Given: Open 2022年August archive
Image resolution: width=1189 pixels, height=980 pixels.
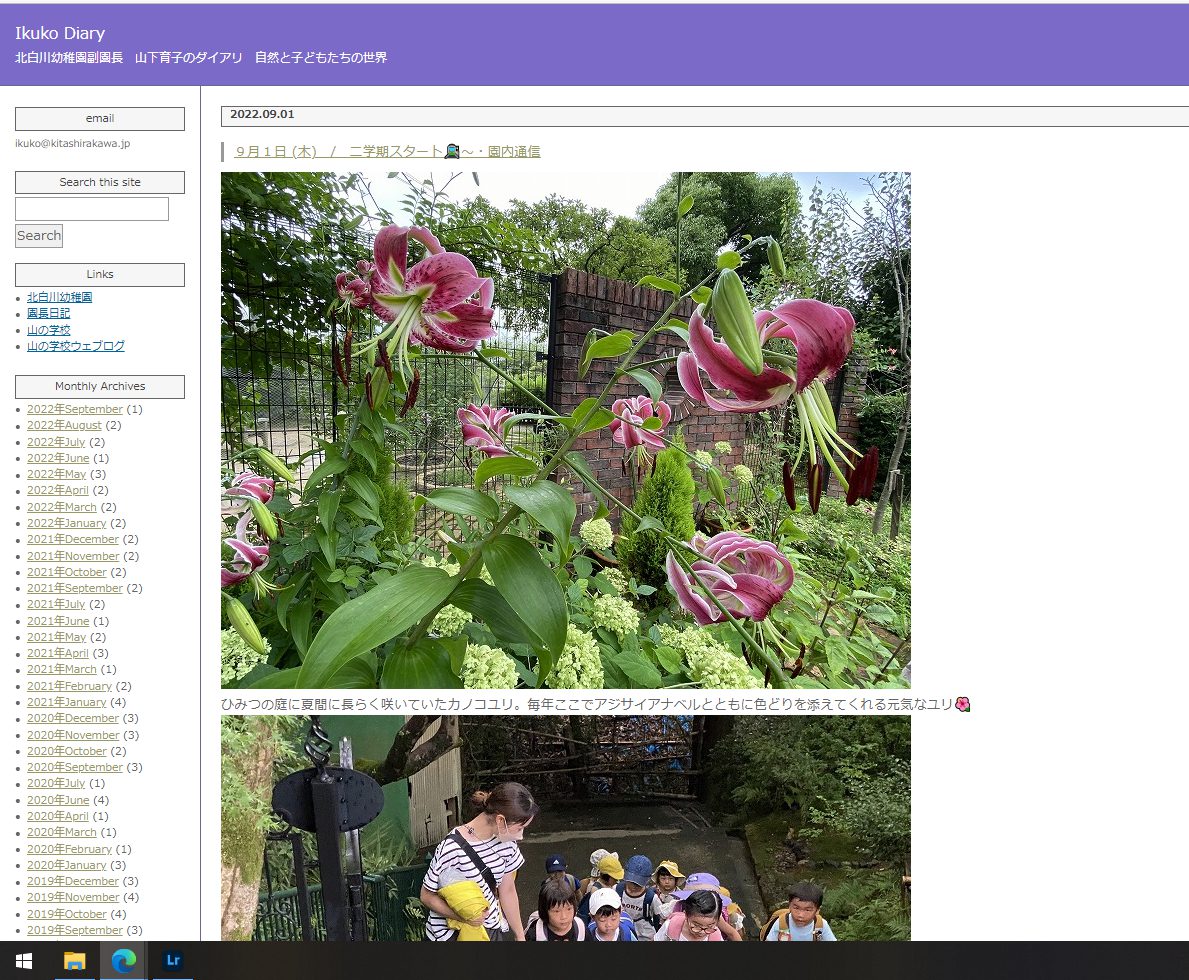Looking at the screenshot, I should [x=64, y=426].
